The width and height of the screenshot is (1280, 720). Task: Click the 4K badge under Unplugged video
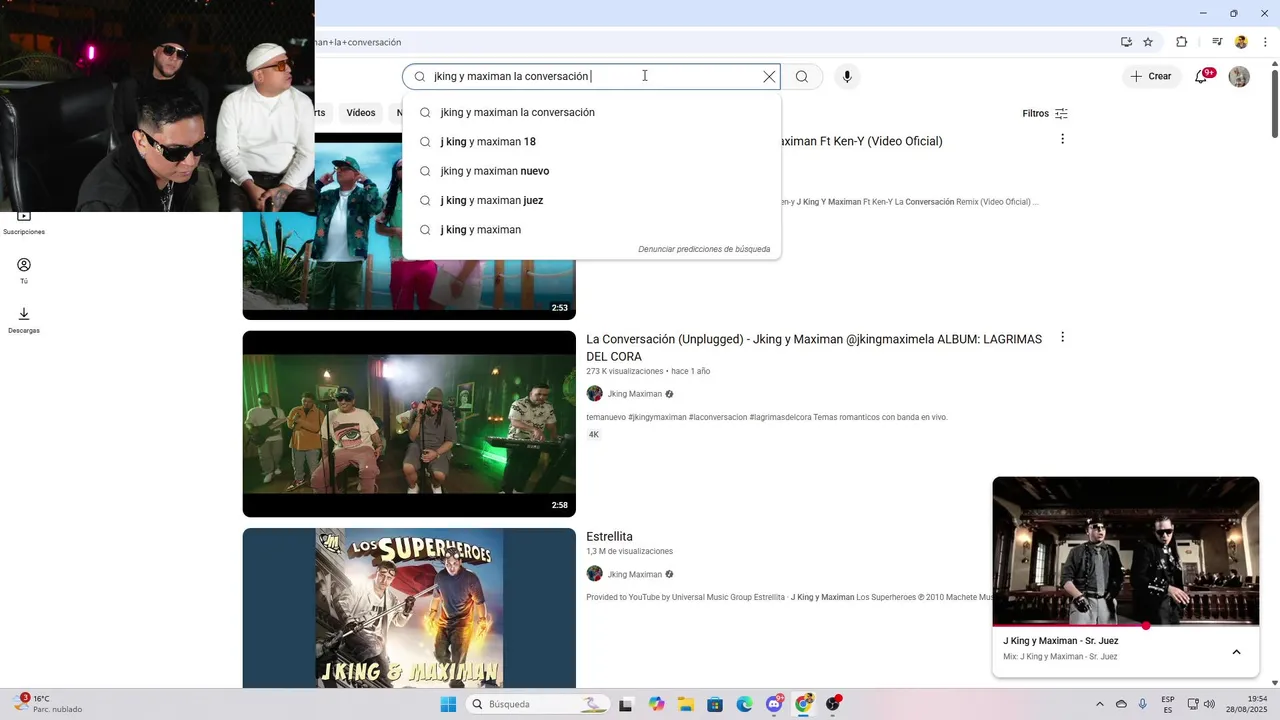[594, 435]
